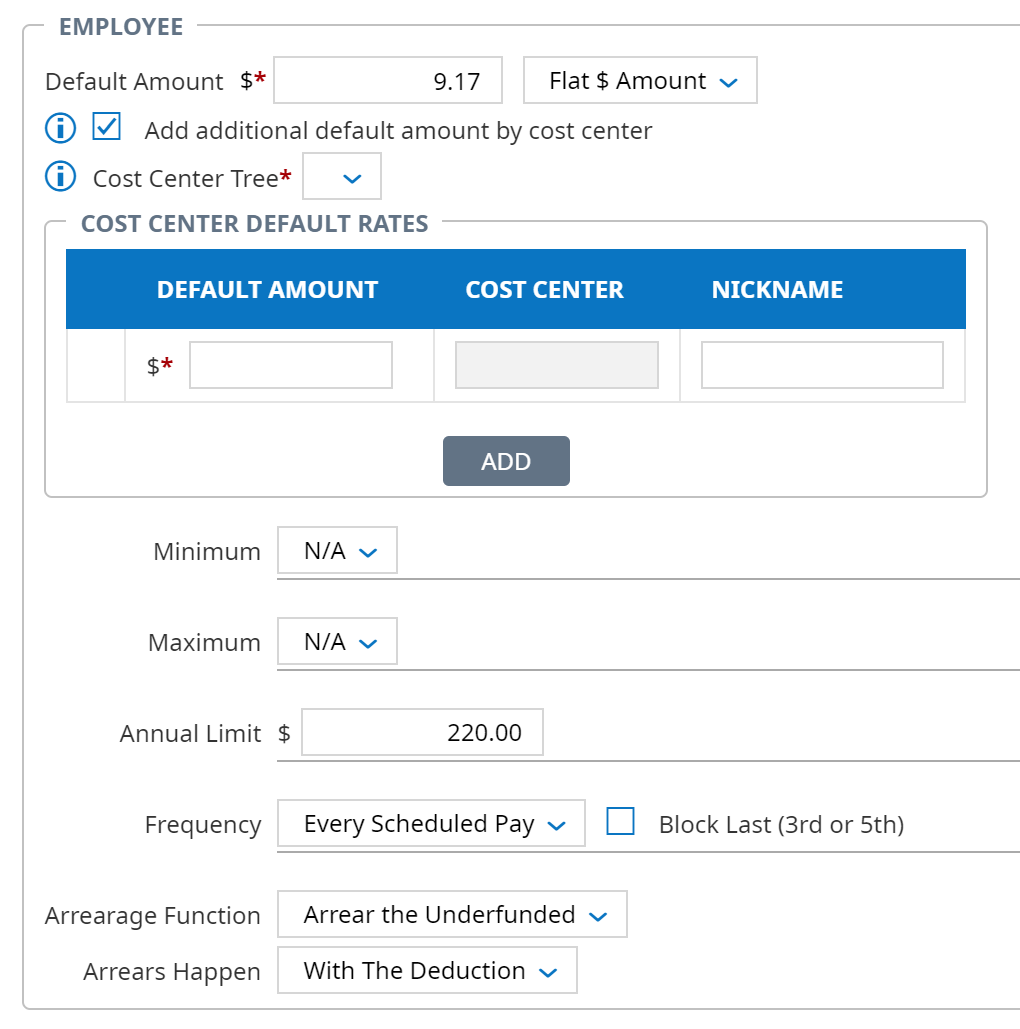
Task: Click the Nickname input field
Action: 822,365
